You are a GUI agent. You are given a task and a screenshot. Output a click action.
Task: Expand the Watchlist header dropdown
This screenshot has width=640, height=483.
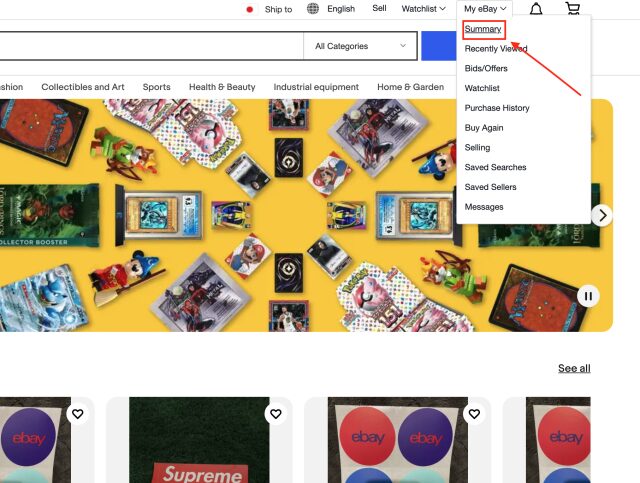coord(423,9)
